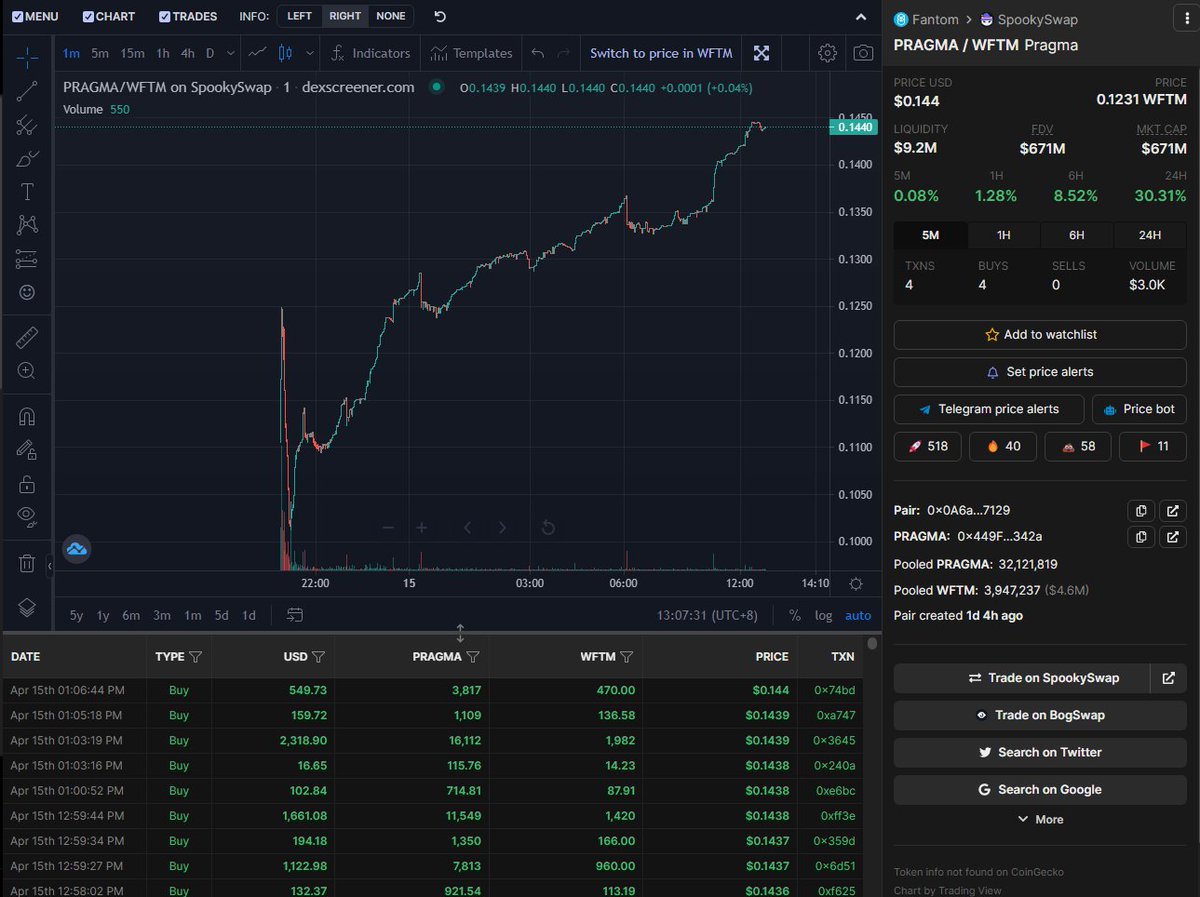Image resolution: width=1200 pixels, height=897 pixels.
Task: Open the candlestick chart type dropdown
Action: [309, 53]
